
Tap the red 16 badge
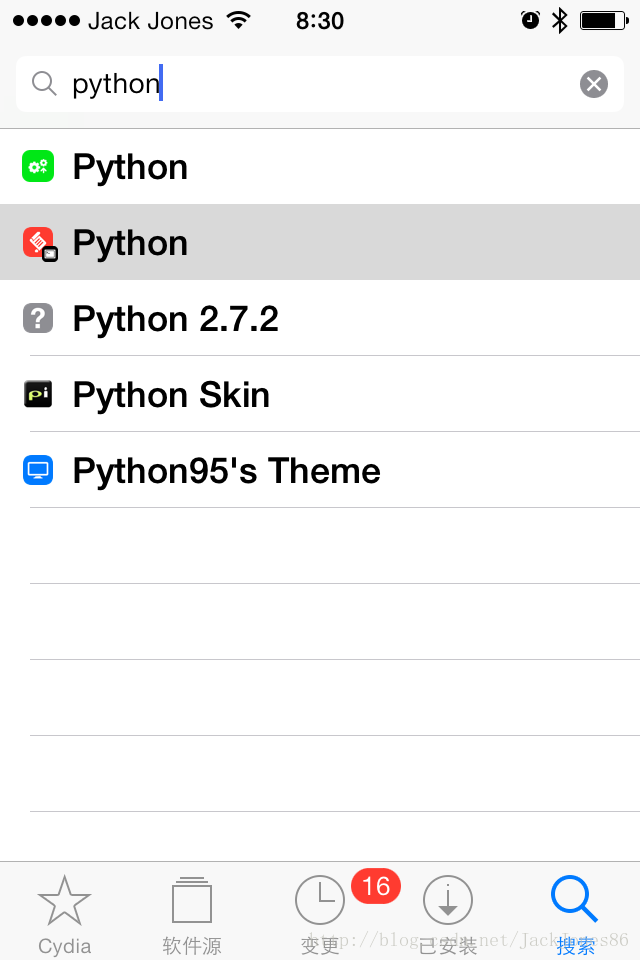click(x=375, y=886)
